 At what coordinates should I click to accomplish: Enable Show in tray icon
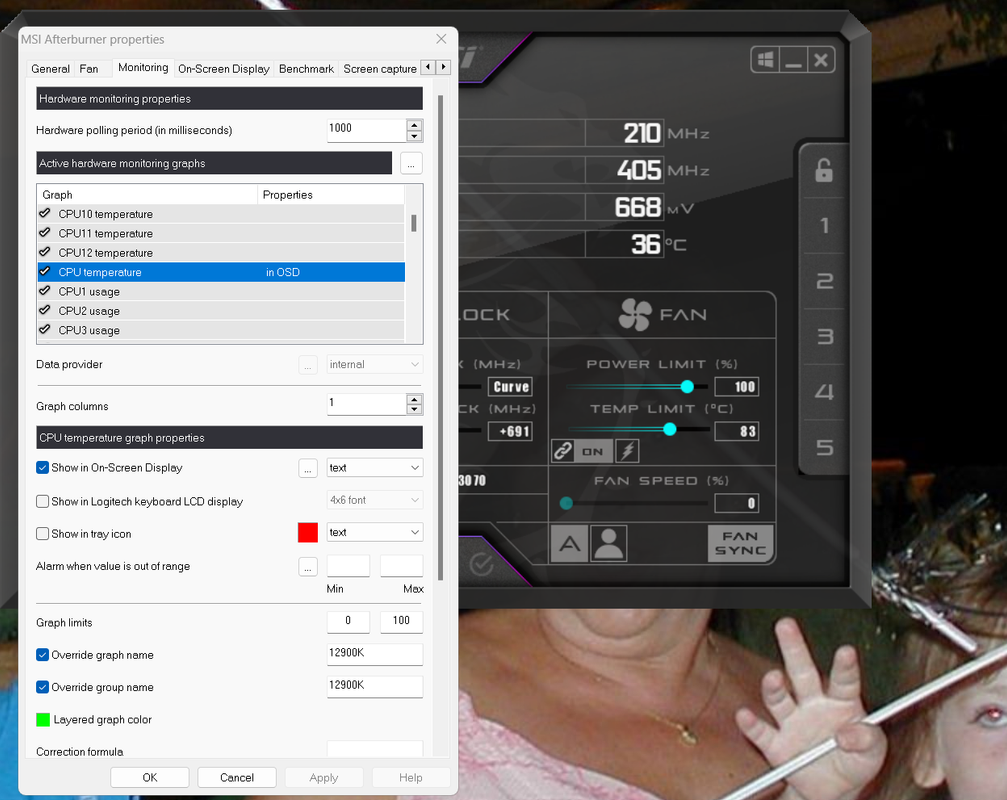point(42,534)
